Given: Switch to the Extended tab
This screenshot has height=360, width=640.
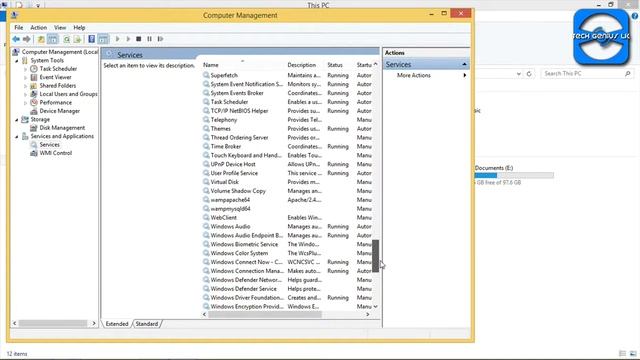Looking at the screenshot, I should 117,324.
